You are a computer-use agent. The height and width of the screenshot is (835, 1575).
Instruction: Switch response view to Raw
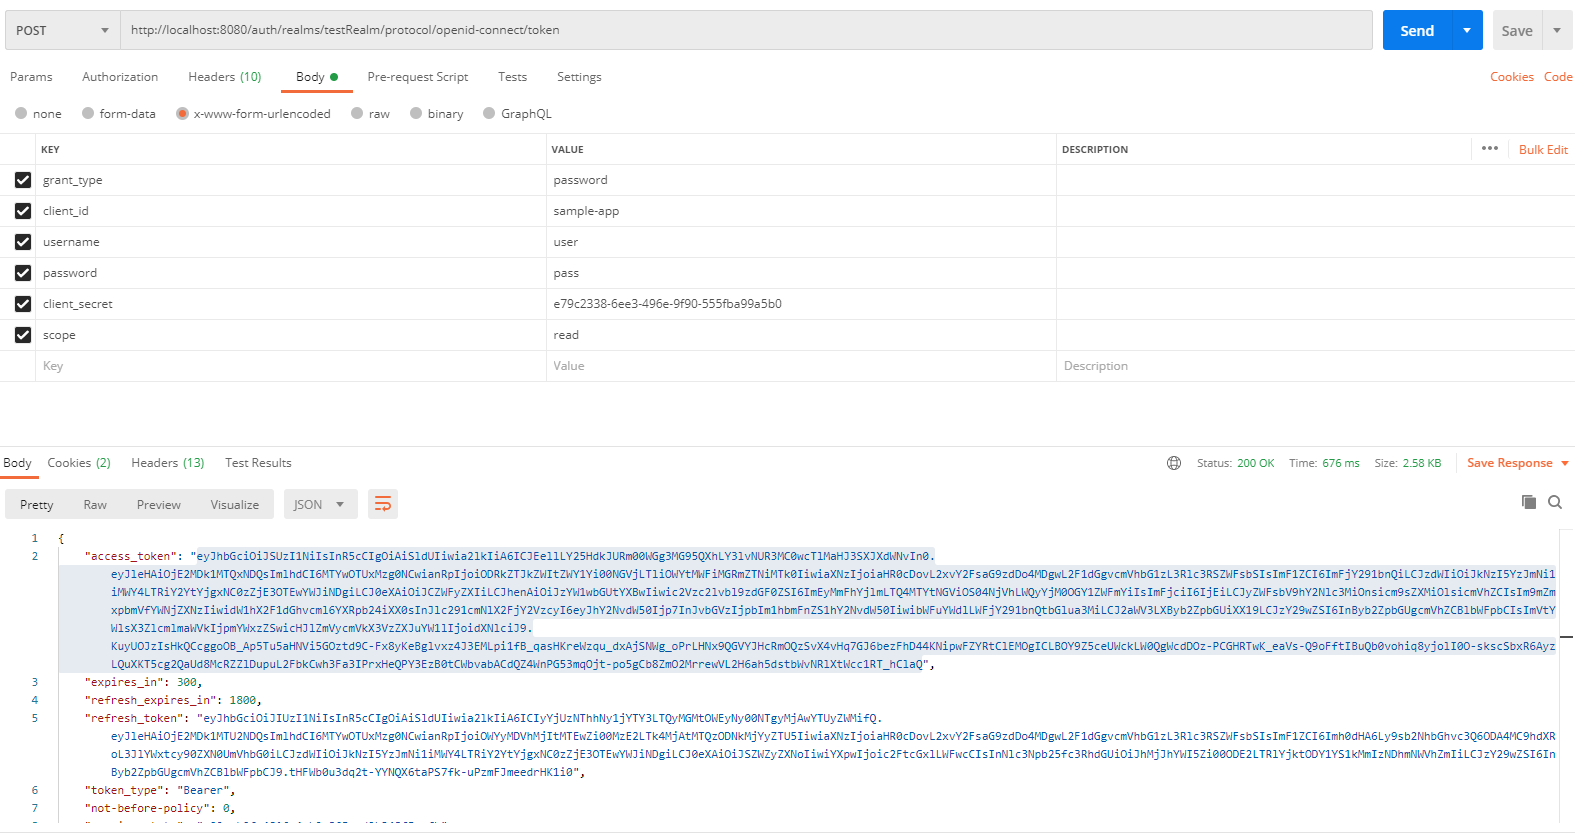(x=95, y=505)
